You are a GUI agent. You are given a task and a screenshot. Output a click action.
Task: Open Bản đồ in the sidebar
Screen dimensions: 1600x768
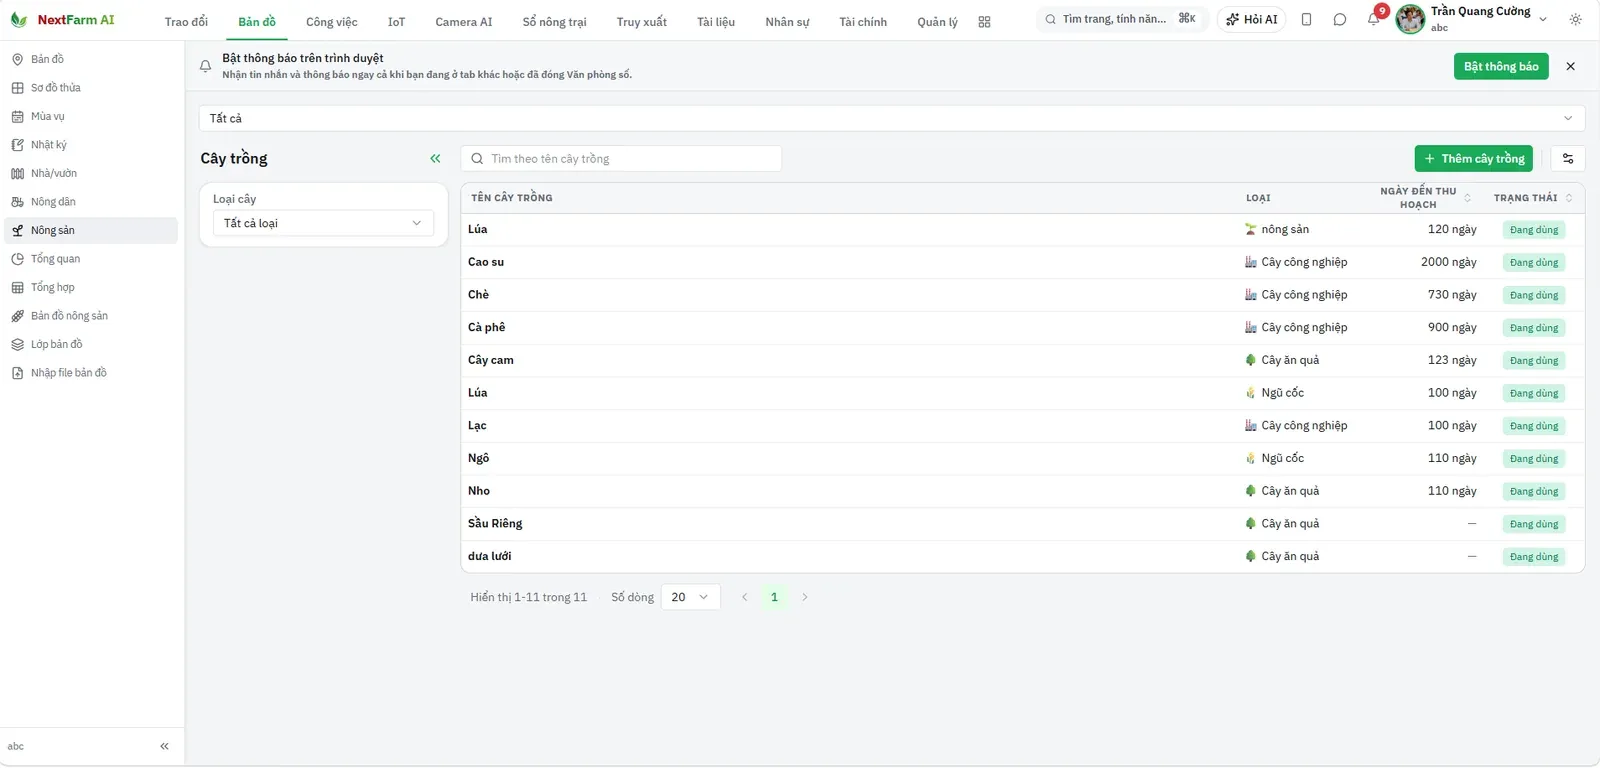[91, 59]
